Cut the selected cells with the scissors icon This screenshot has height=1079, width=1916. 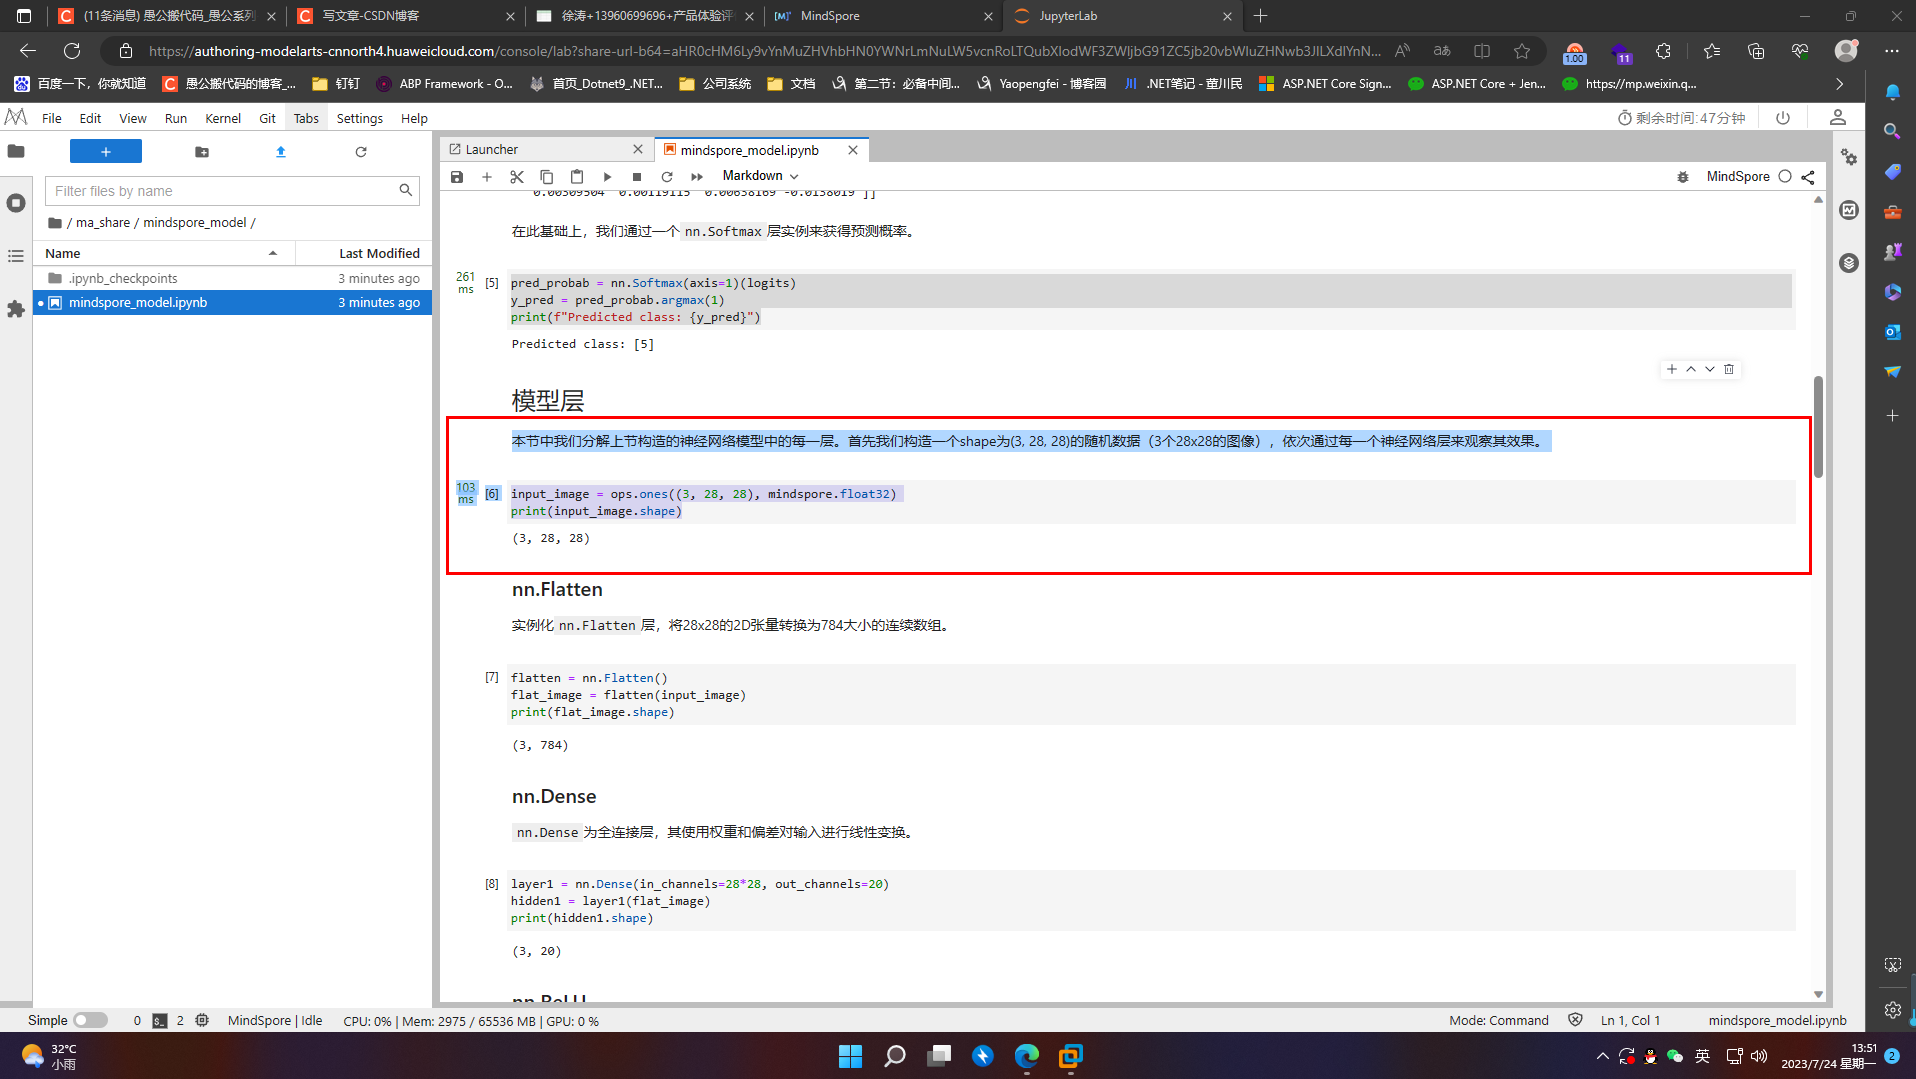coord(517,177)
